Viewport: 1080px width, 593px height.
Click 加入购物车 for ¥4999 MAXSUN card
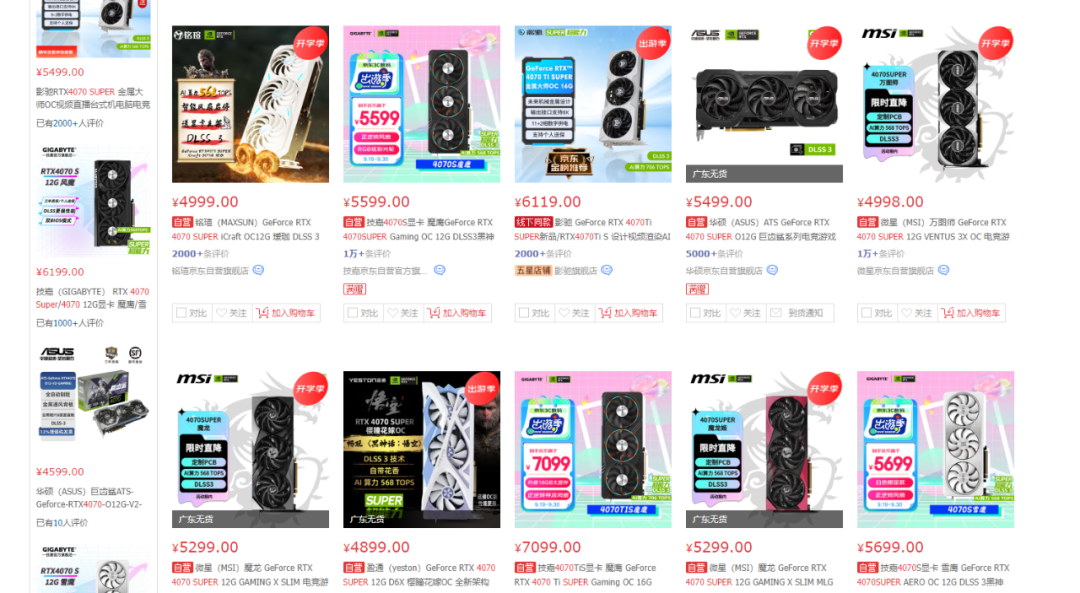click(x=287, y=313)
